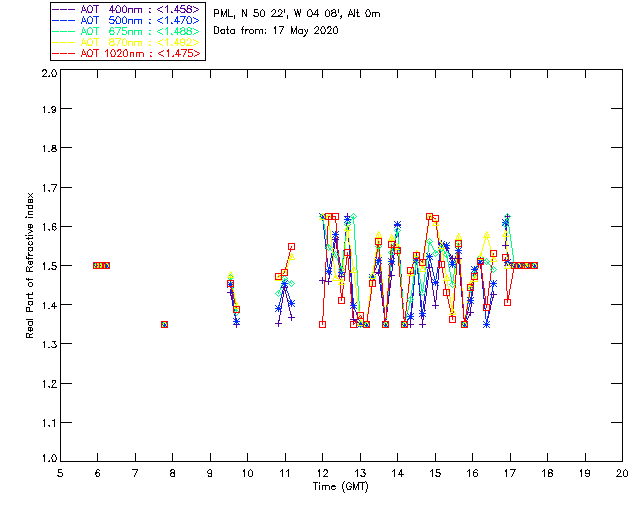The height and width of the screenshot is (512, 640).
Task: Click the 2.0 y-axis tick label
Action: [x=49, y=74]
